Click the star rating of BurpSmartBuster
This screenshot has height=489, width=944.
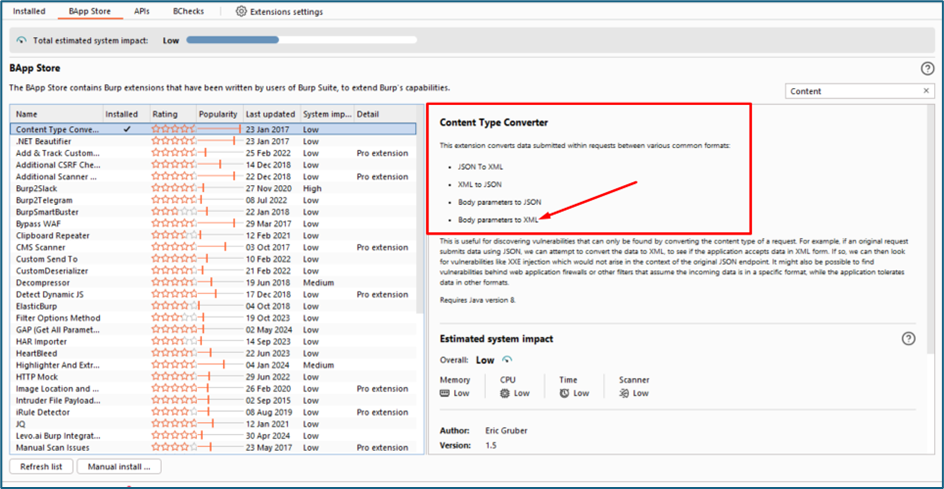pyautogui.click(x=173, y=211)
